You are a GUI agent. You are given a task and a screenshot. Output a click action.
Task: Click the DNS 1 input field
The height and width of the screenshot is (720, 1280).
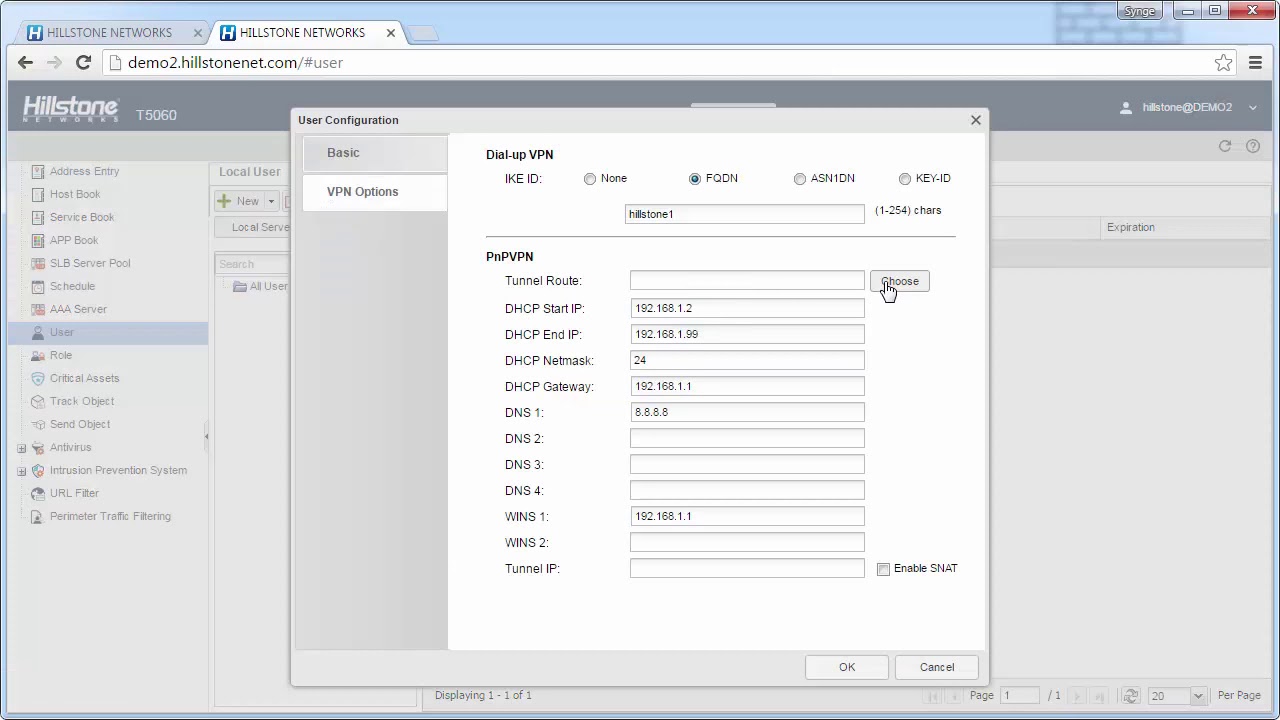747,412
